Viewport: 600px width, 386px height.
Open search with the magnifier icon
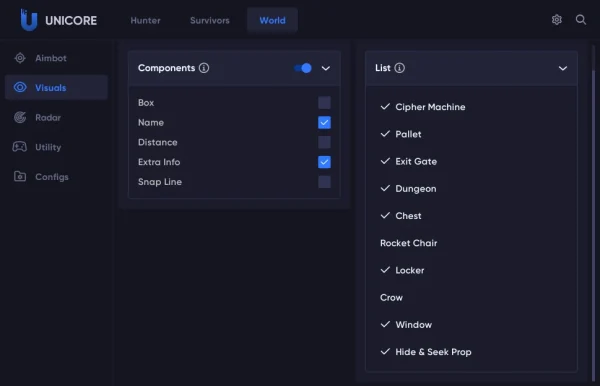click(x=581, y=20)
